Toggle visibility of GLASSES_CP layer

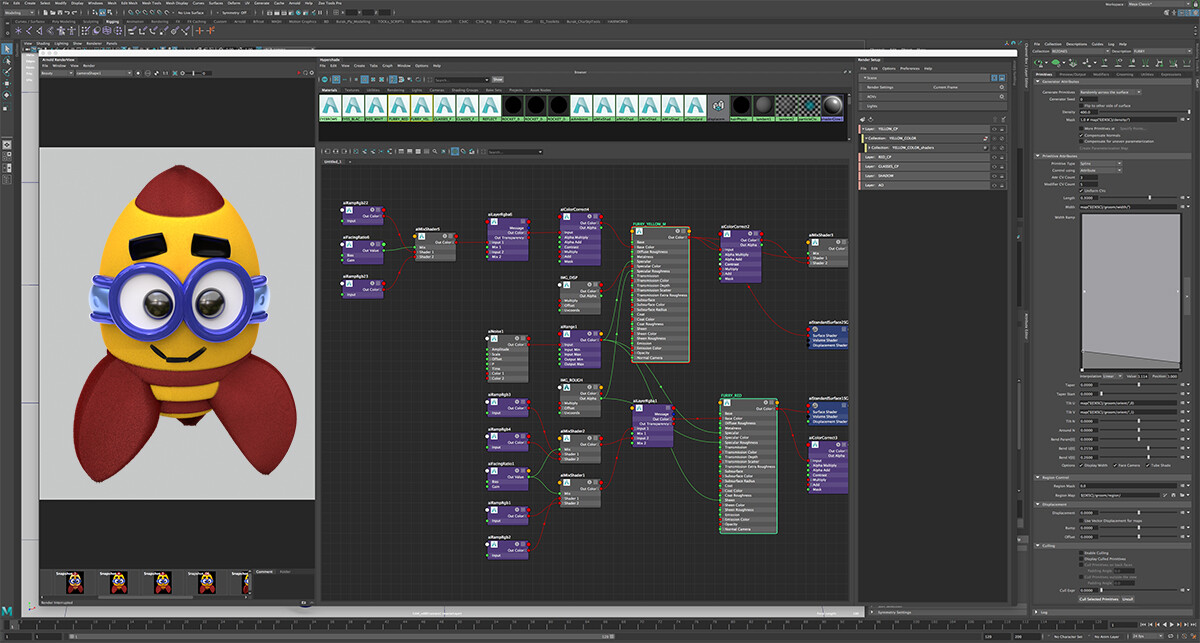click(993, 166)
